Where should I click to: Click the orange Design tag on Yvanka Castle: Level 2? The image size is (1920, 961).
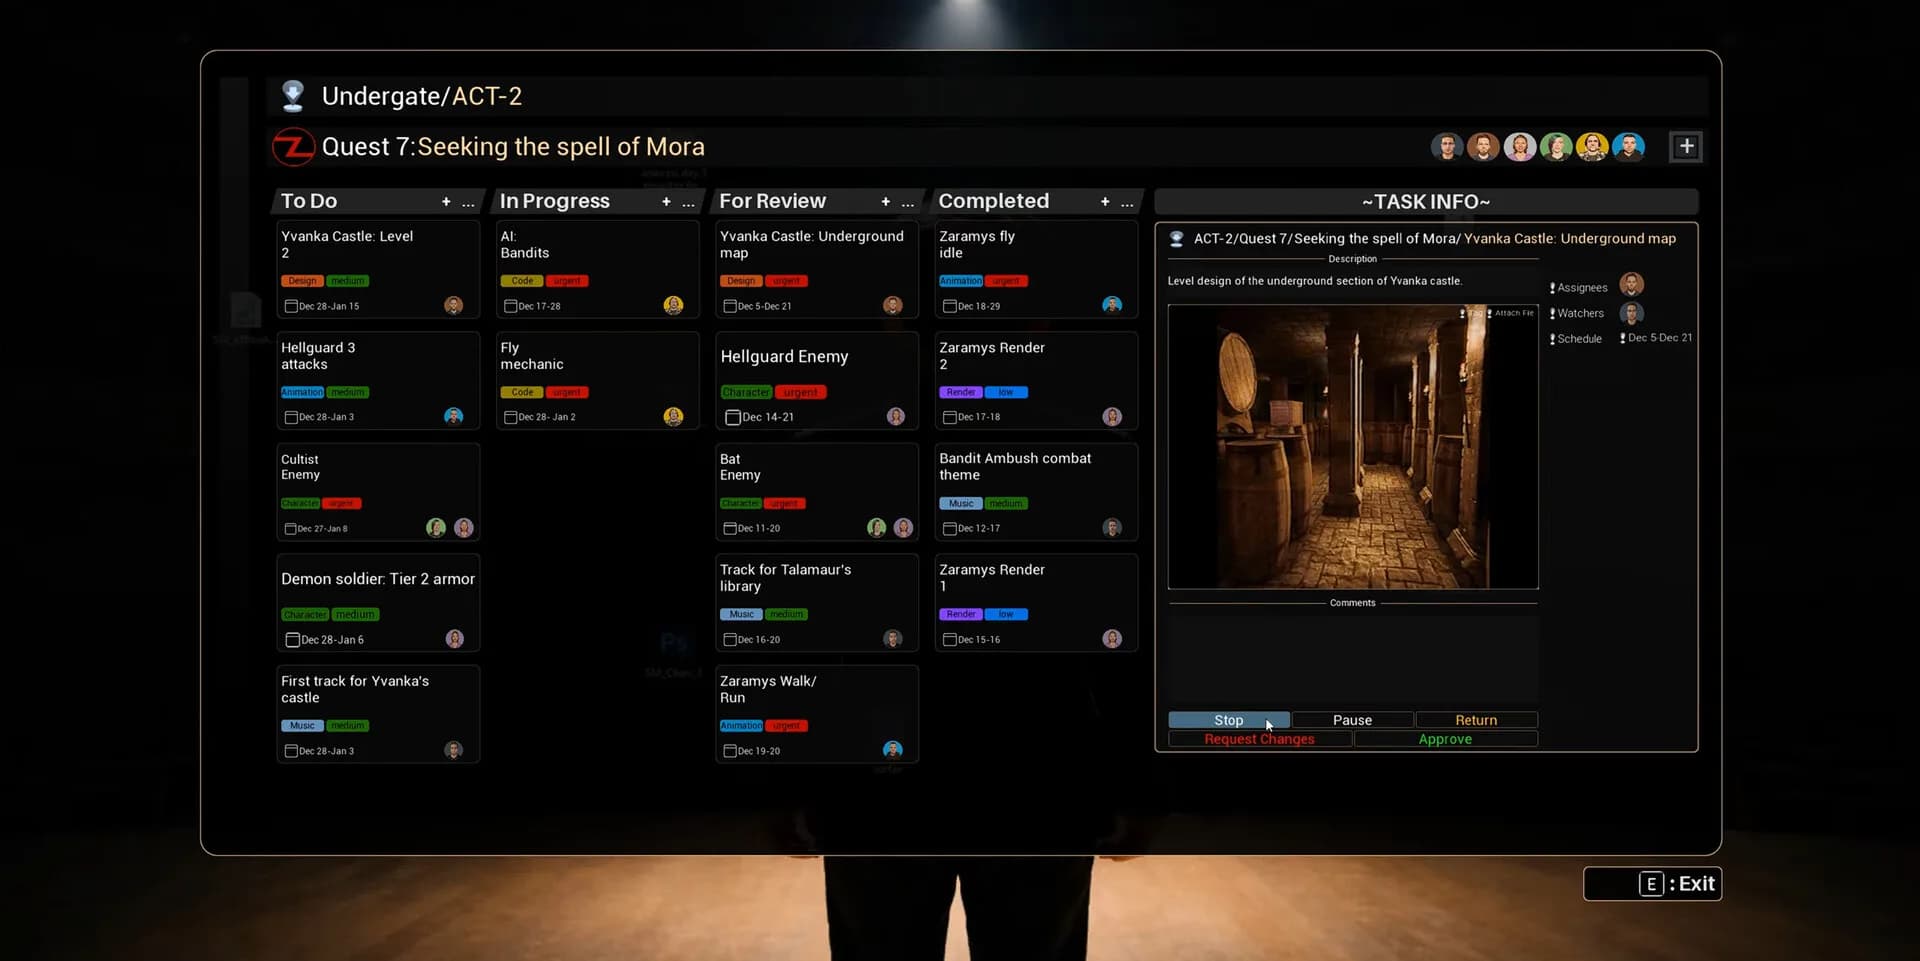click(x=303, y=281)
